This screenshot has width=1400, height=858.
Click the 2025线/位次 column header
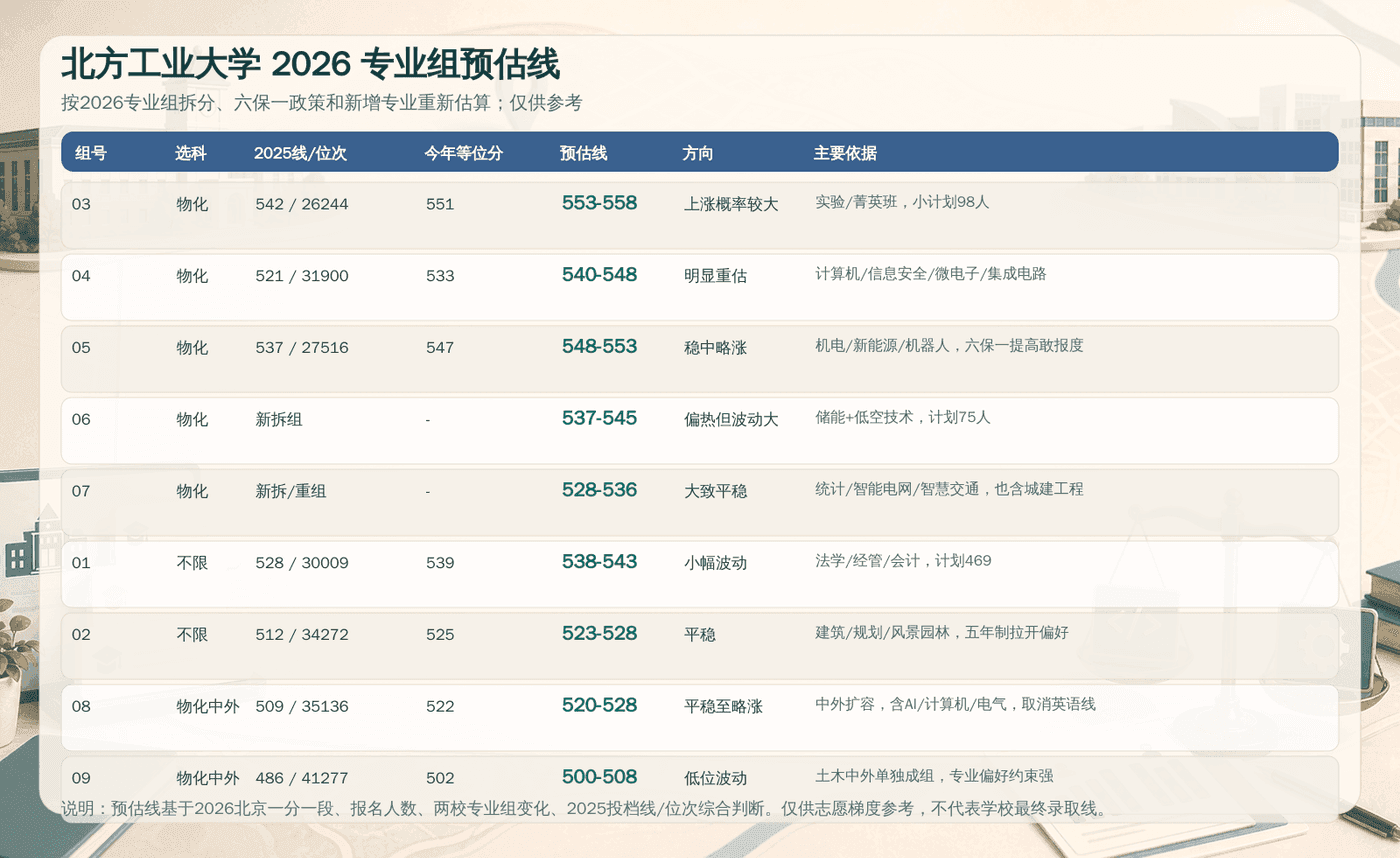coord(300,153)
